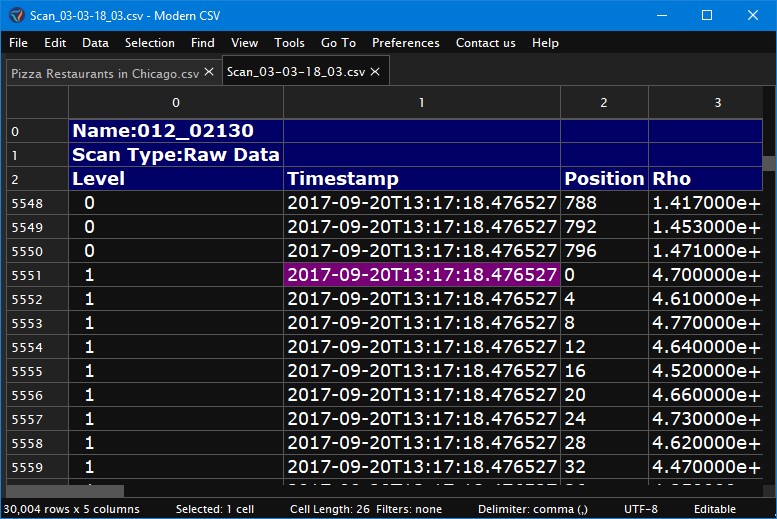
Task: Open the Edit menu
Action: tap(55, 43)
